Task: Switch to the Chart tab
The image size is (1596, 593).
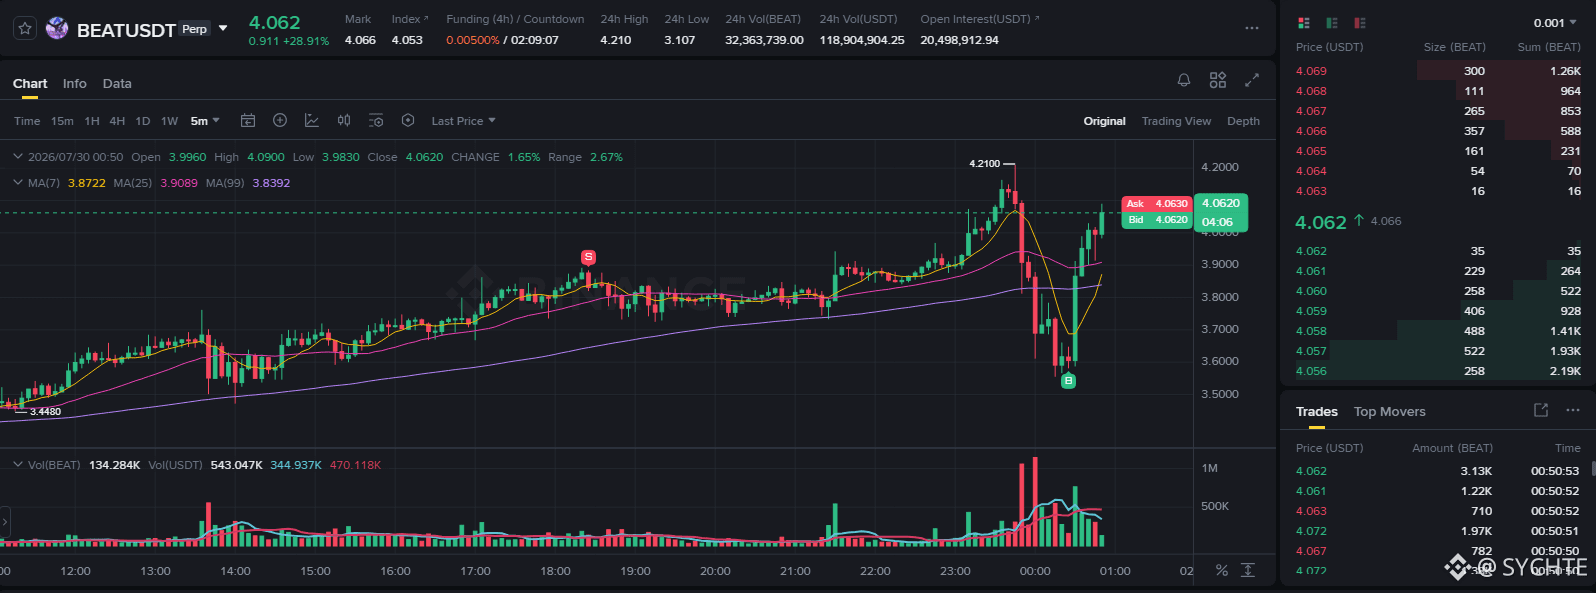Action: 30,84
